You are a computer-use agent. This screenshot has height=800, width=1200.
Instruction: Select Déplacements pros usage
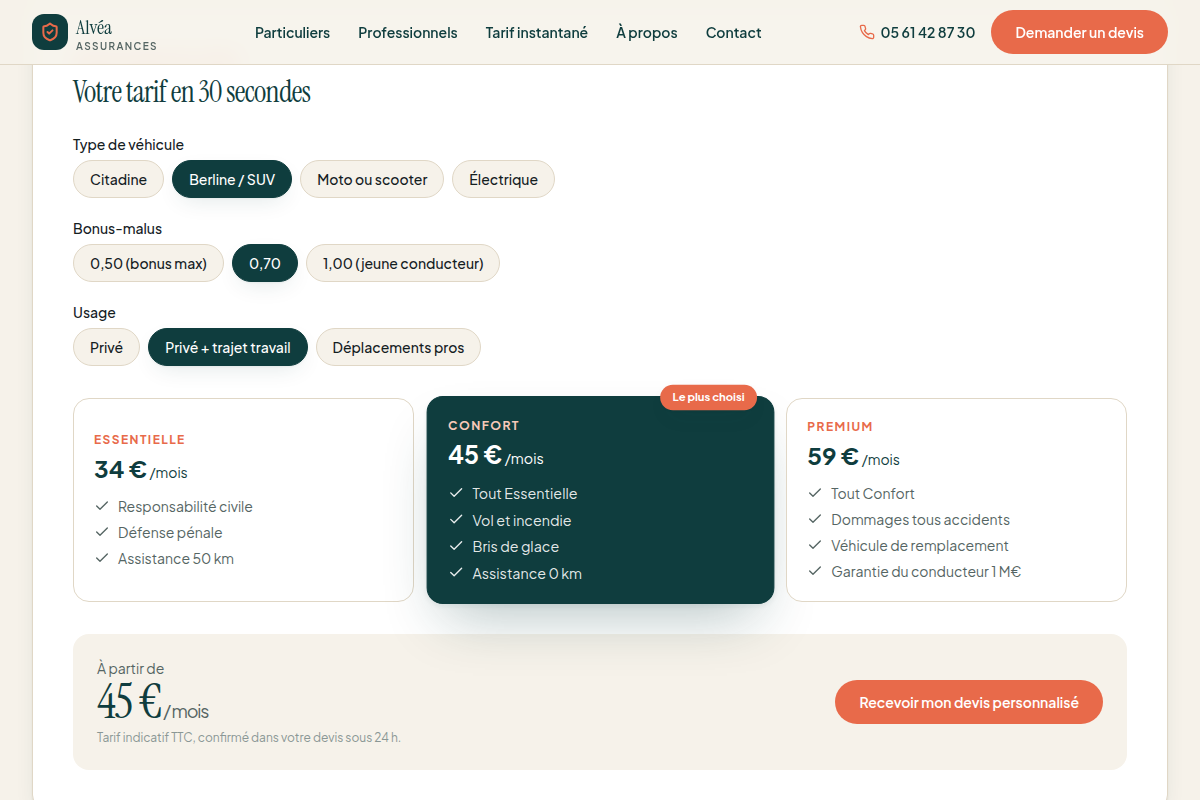[398, 347]
